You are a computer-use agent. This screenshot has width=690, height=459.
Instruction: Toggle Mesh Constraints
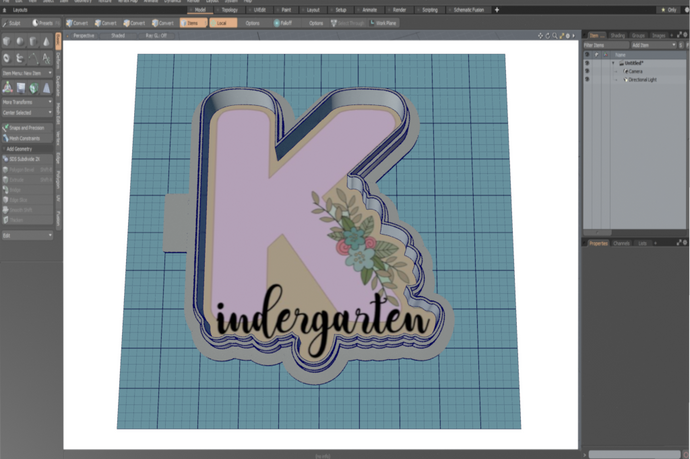pyautogui.click(x=27, y=138)
